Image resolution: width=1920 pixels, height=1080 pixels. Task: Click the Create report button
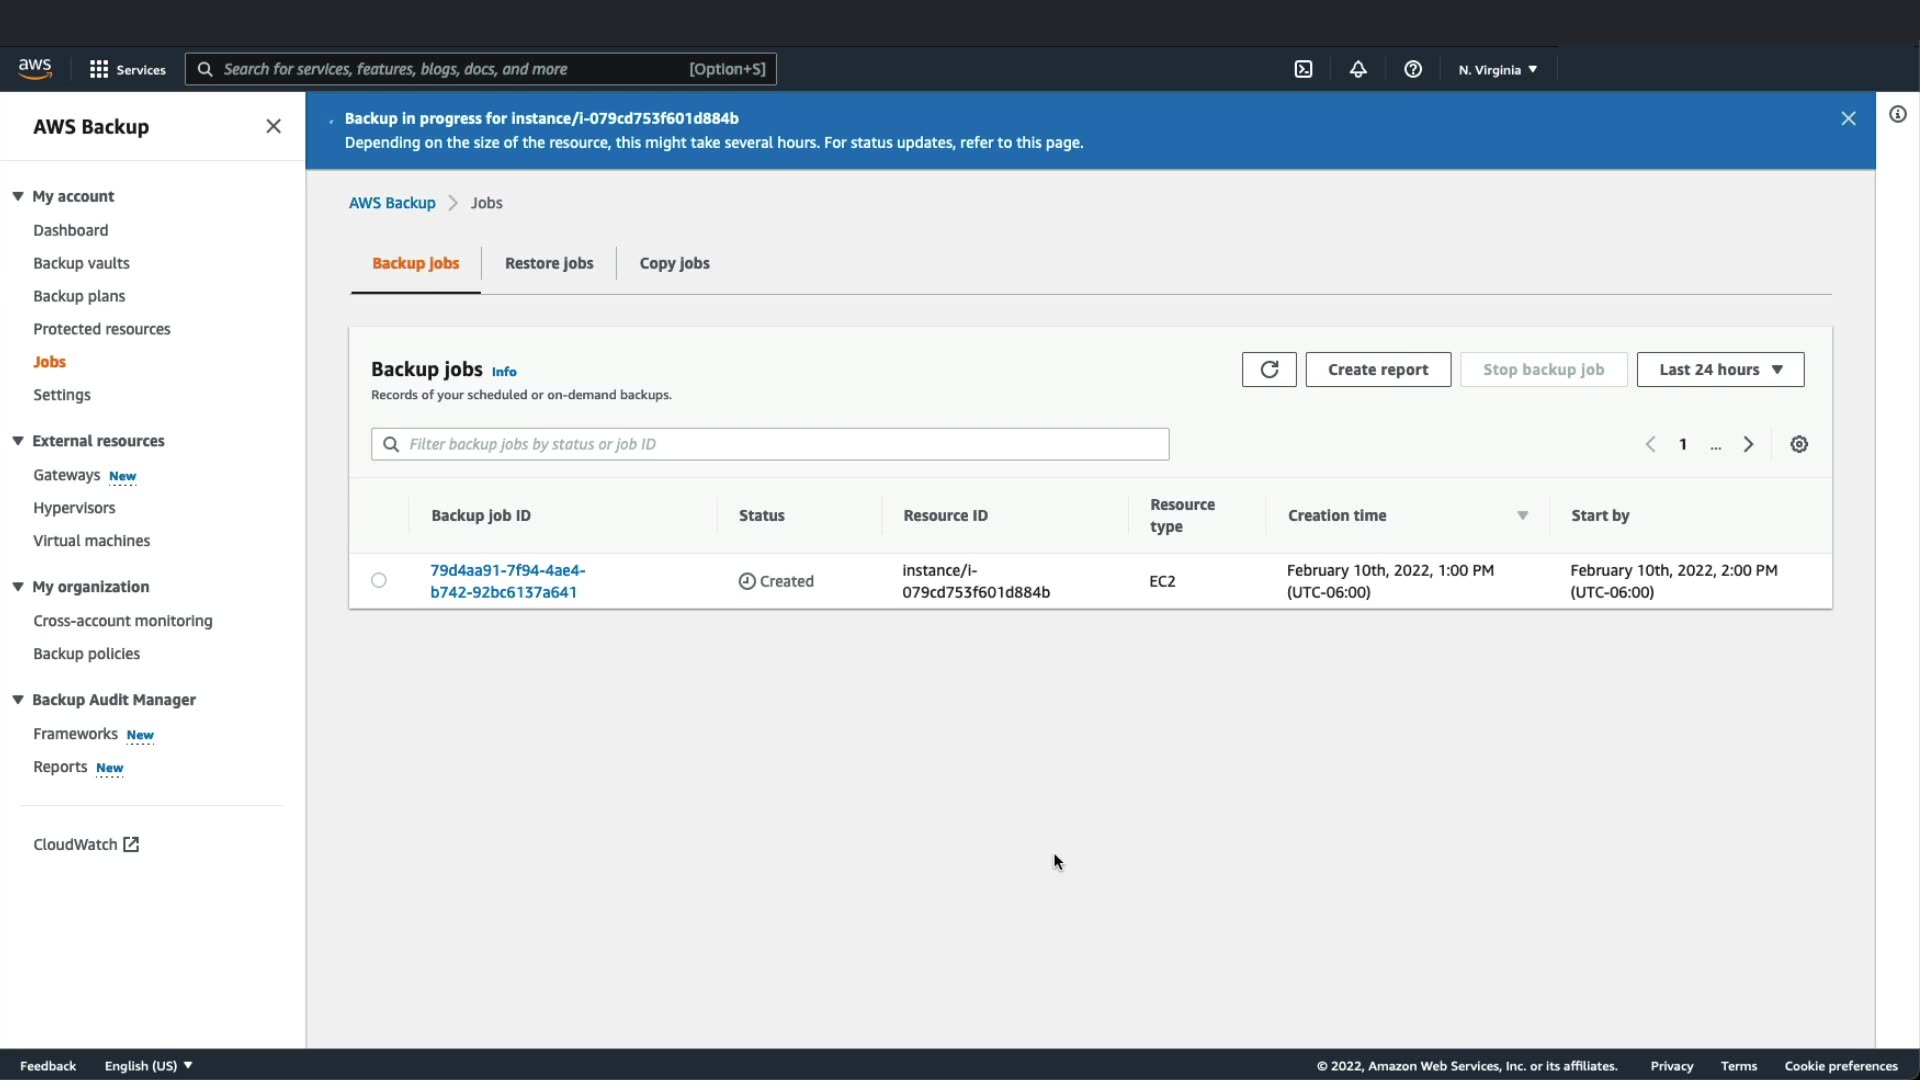[1377, 369]
